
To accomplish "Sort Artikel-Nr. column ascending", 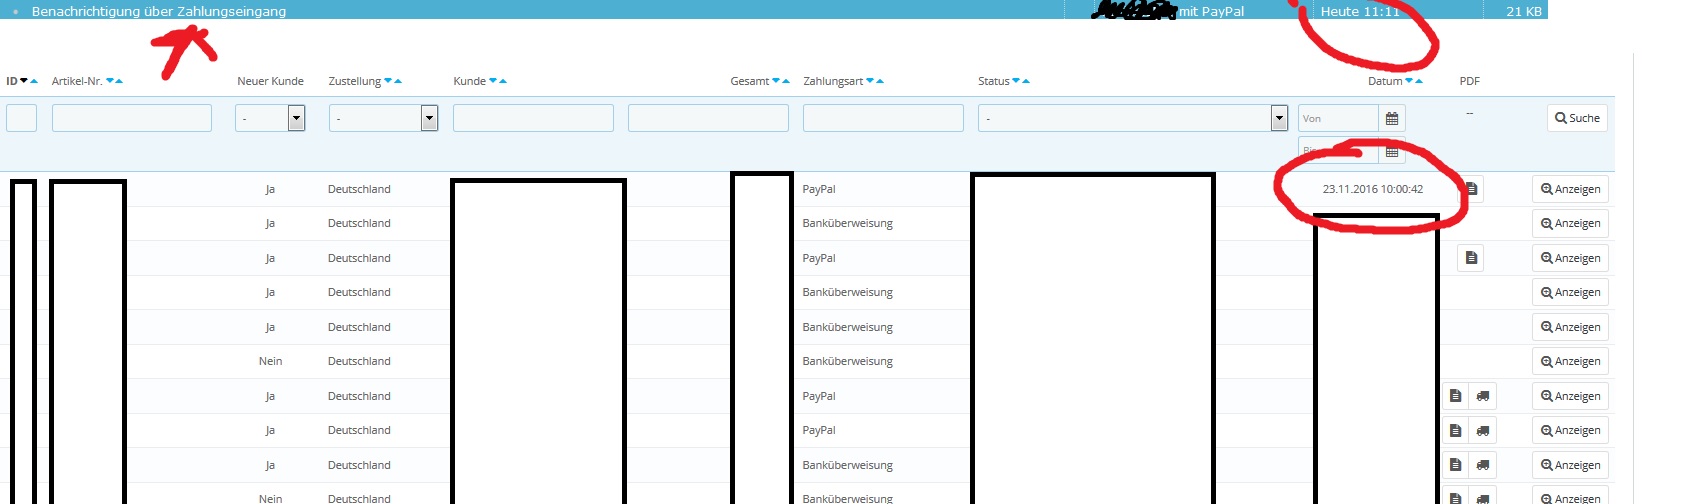I will pyautogui.click(x=119, y=81).
